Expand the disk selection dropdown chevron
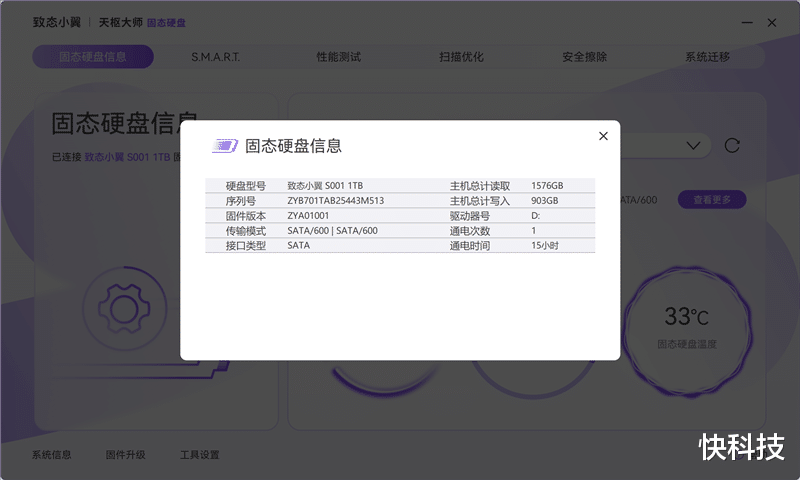Image resolution: width=800 pixels, height=480 pixels. click(693, 145)
